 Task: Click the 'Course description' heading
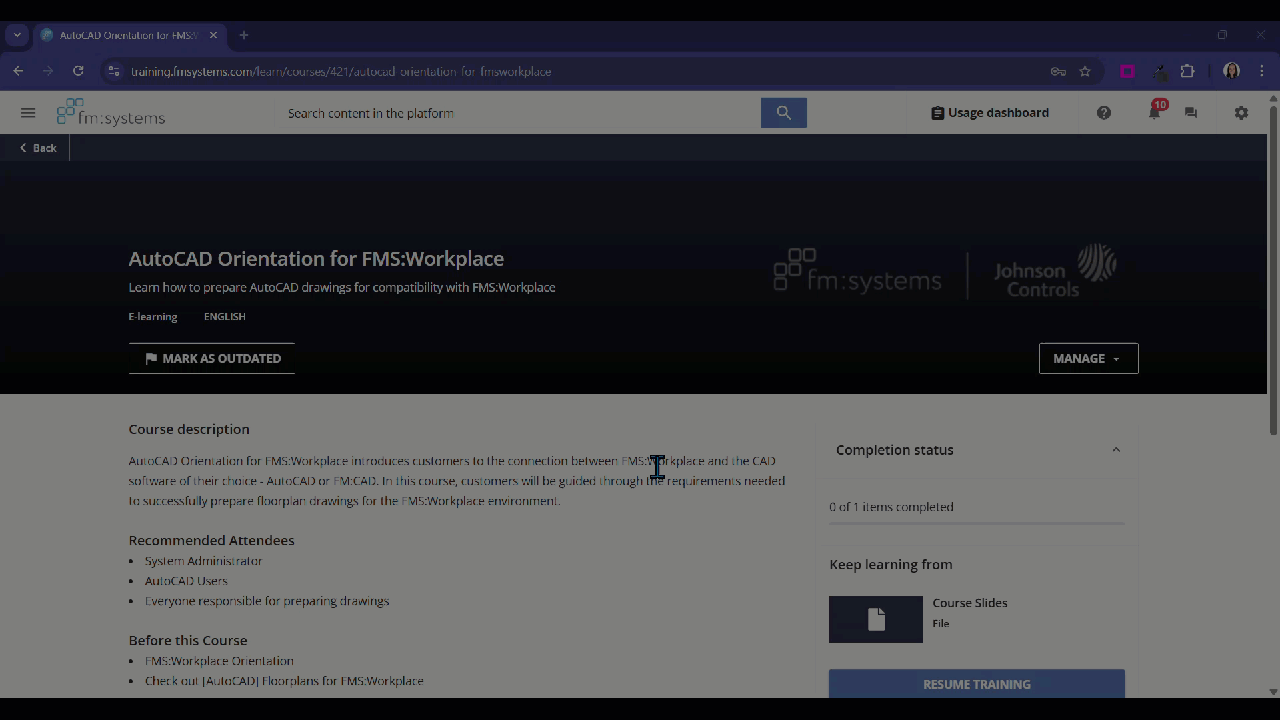point(189,429)
